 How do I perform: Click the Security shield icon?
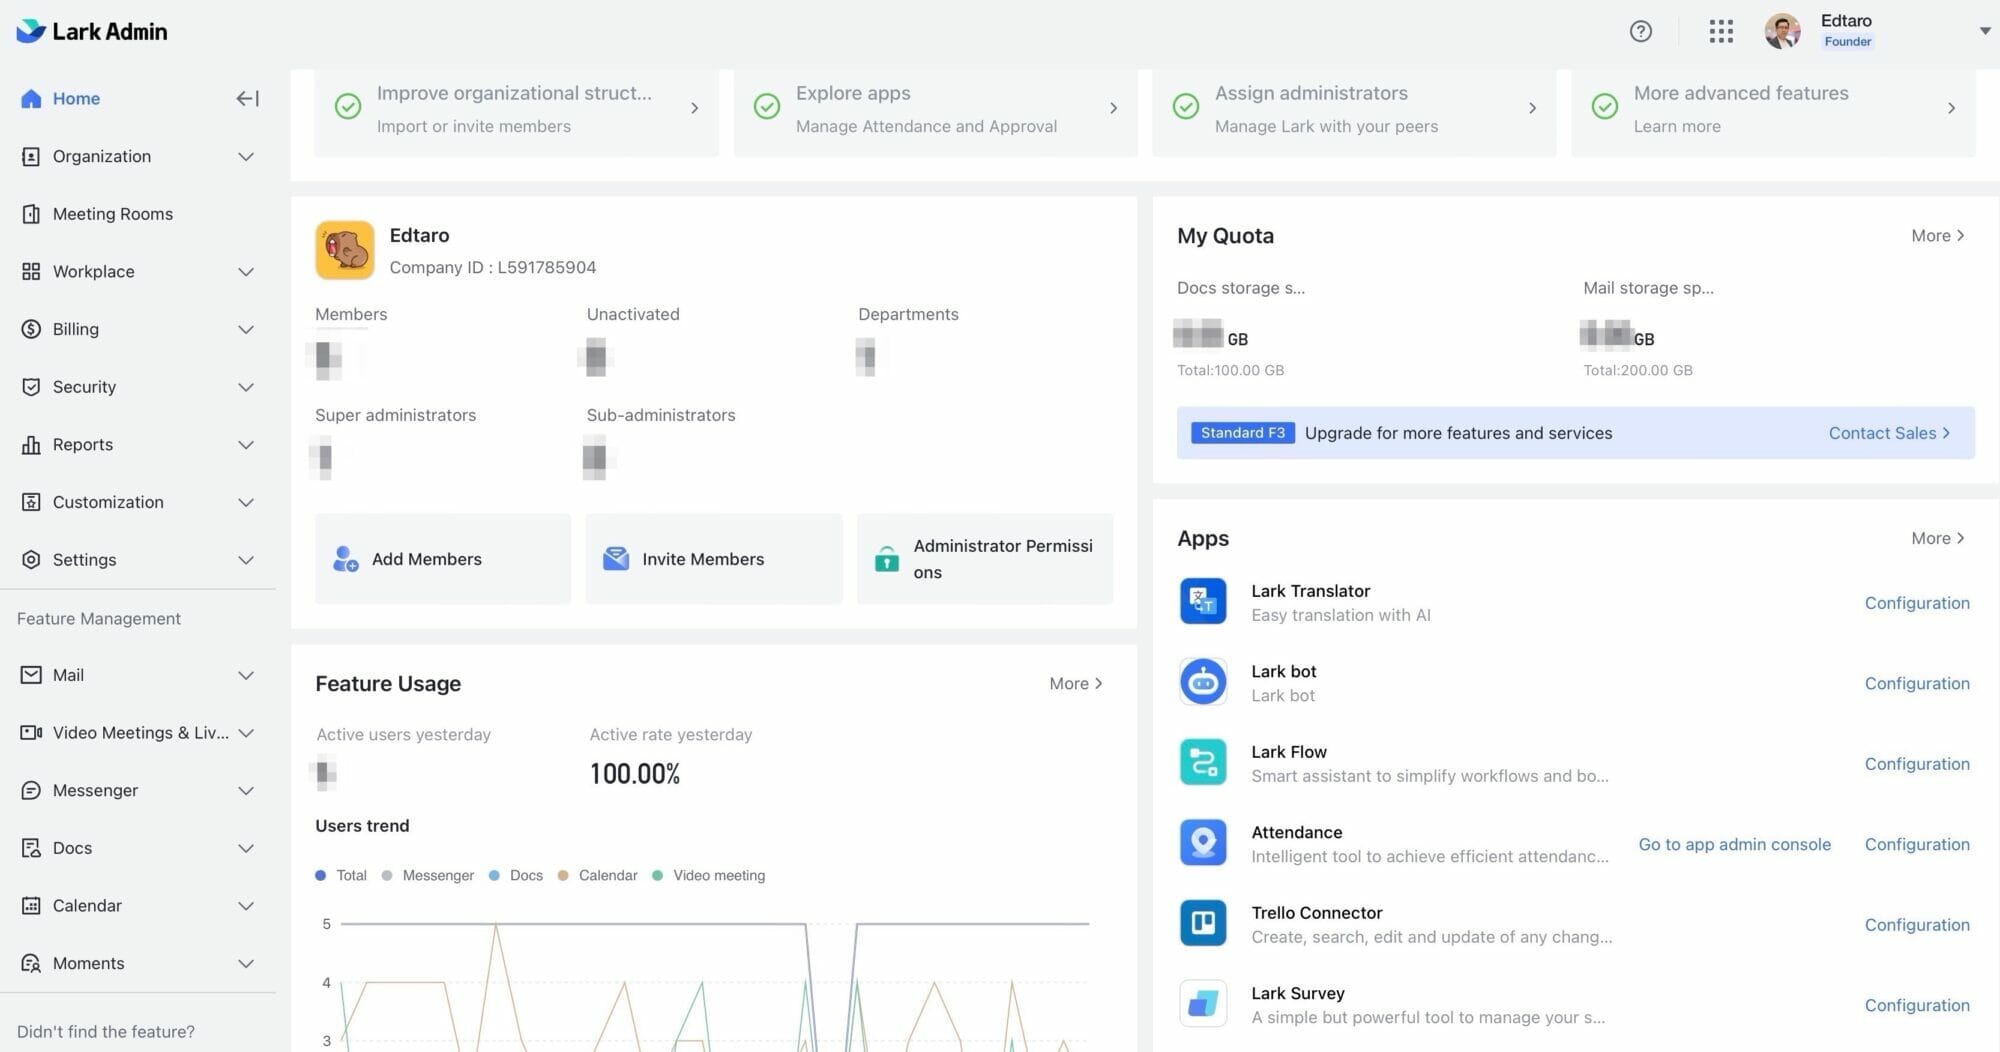click(31, 387)
